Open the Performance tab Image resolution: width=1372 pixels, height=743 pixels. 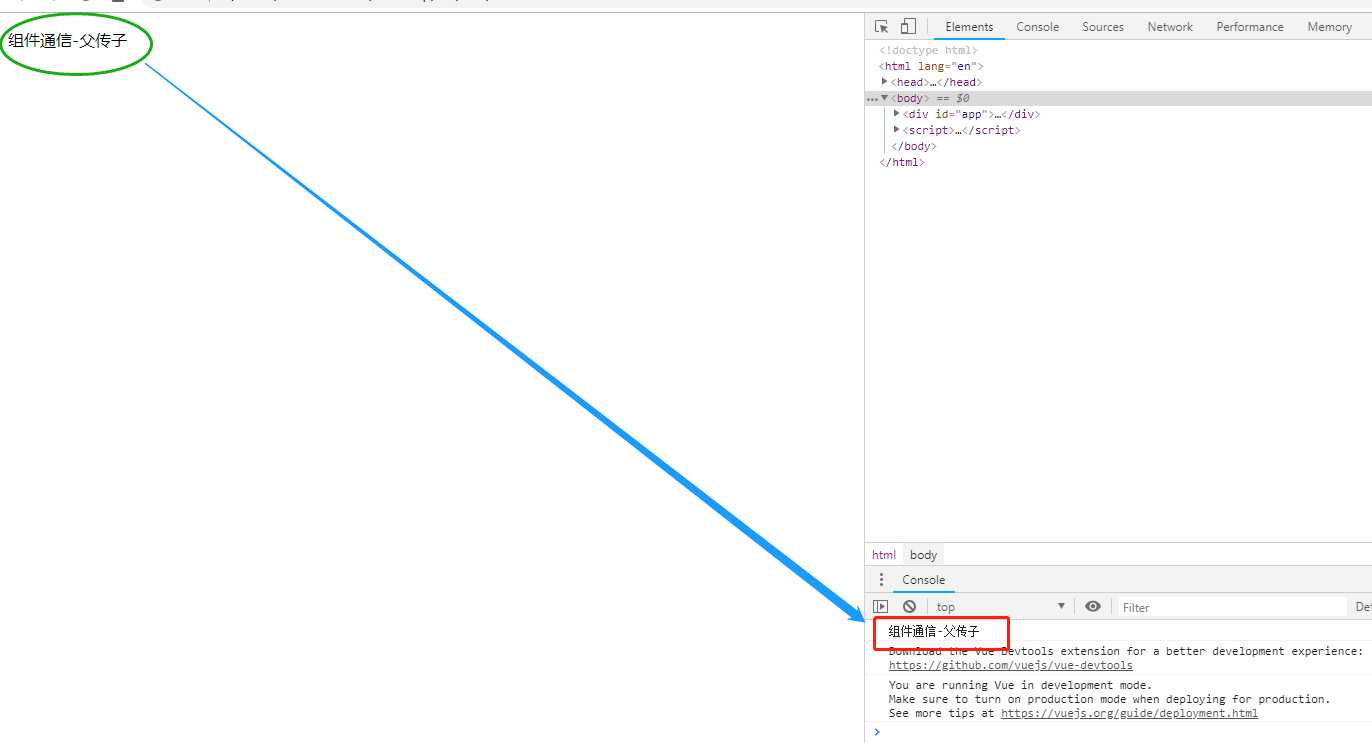point(1250,27)
